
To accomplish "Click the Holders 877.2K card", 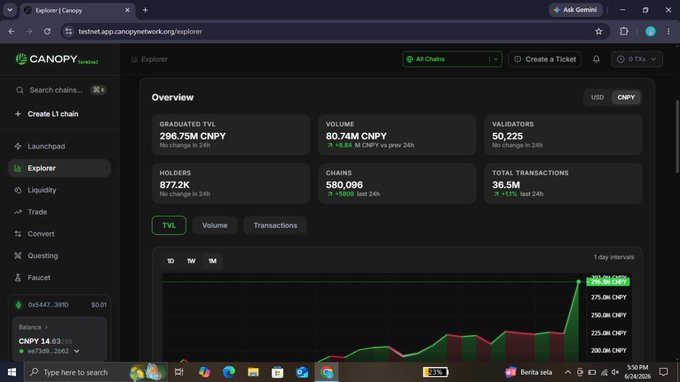I will pos(231,183).
